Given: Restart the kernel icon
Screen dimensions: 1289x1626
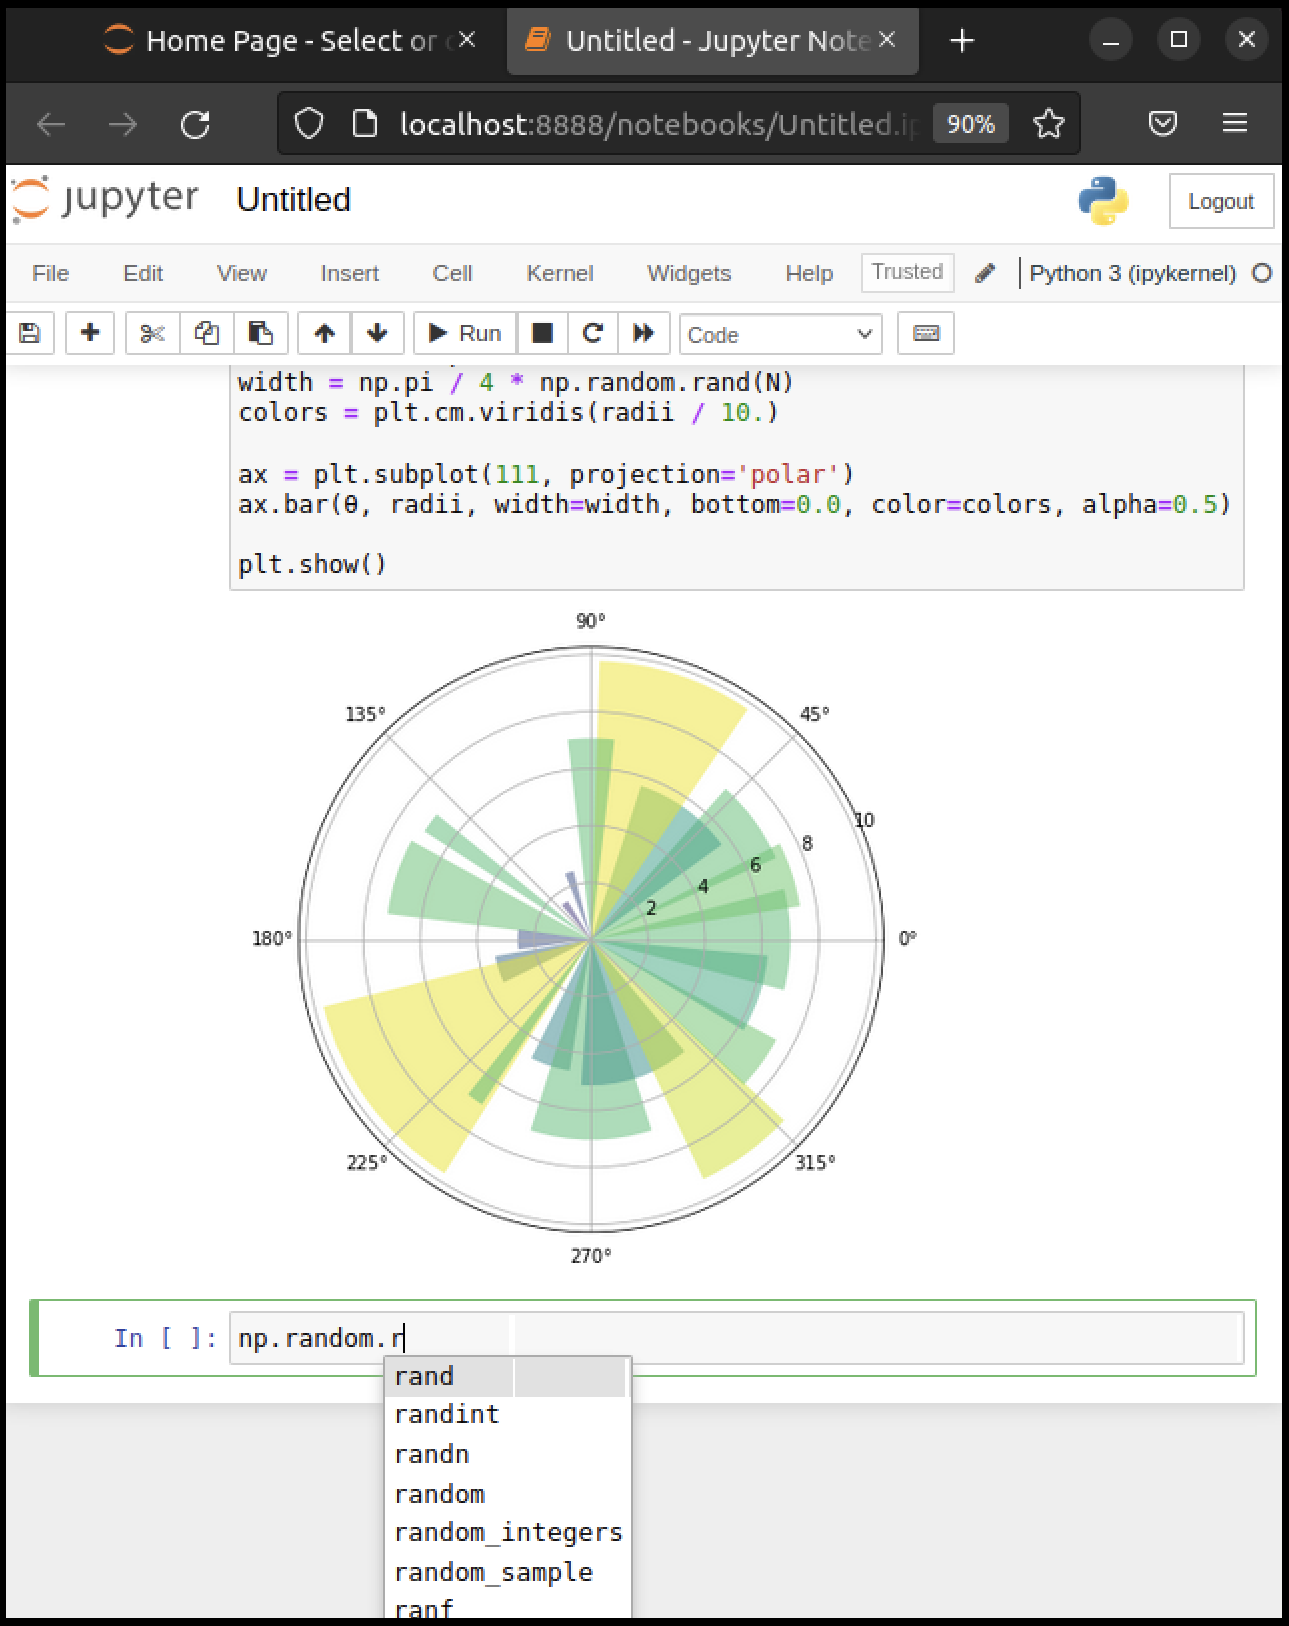Looking at the screenshot, I should tap(593, 333).
